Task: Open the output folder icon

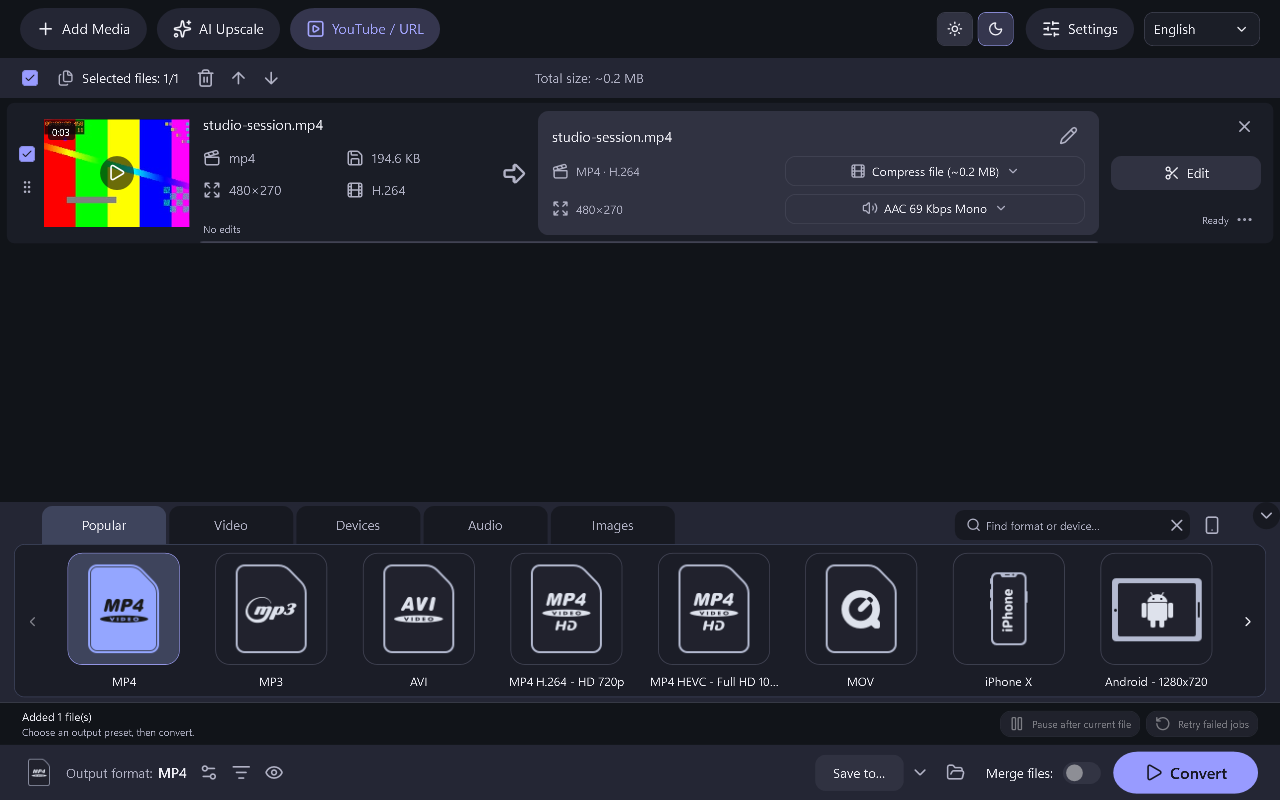Action: [955, 773]
